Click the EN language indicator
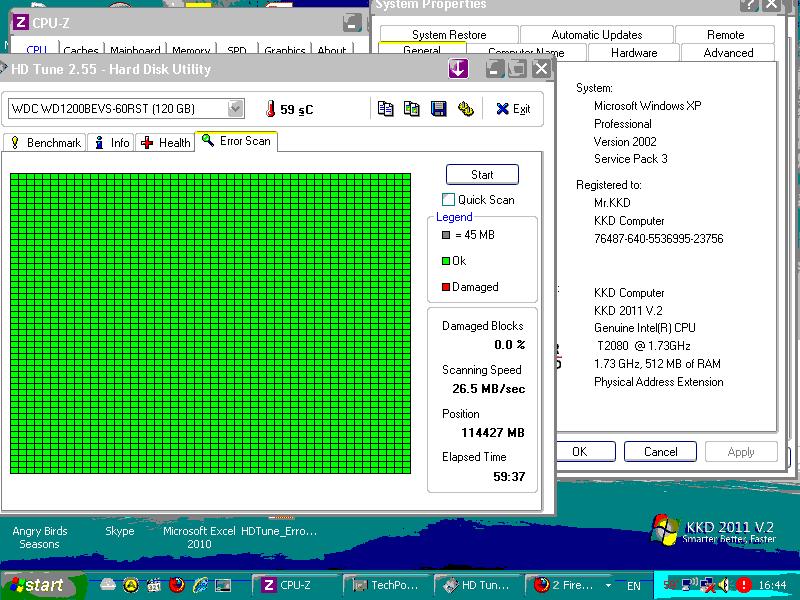This screenshot has height=600, width=800. coord(633,586)
